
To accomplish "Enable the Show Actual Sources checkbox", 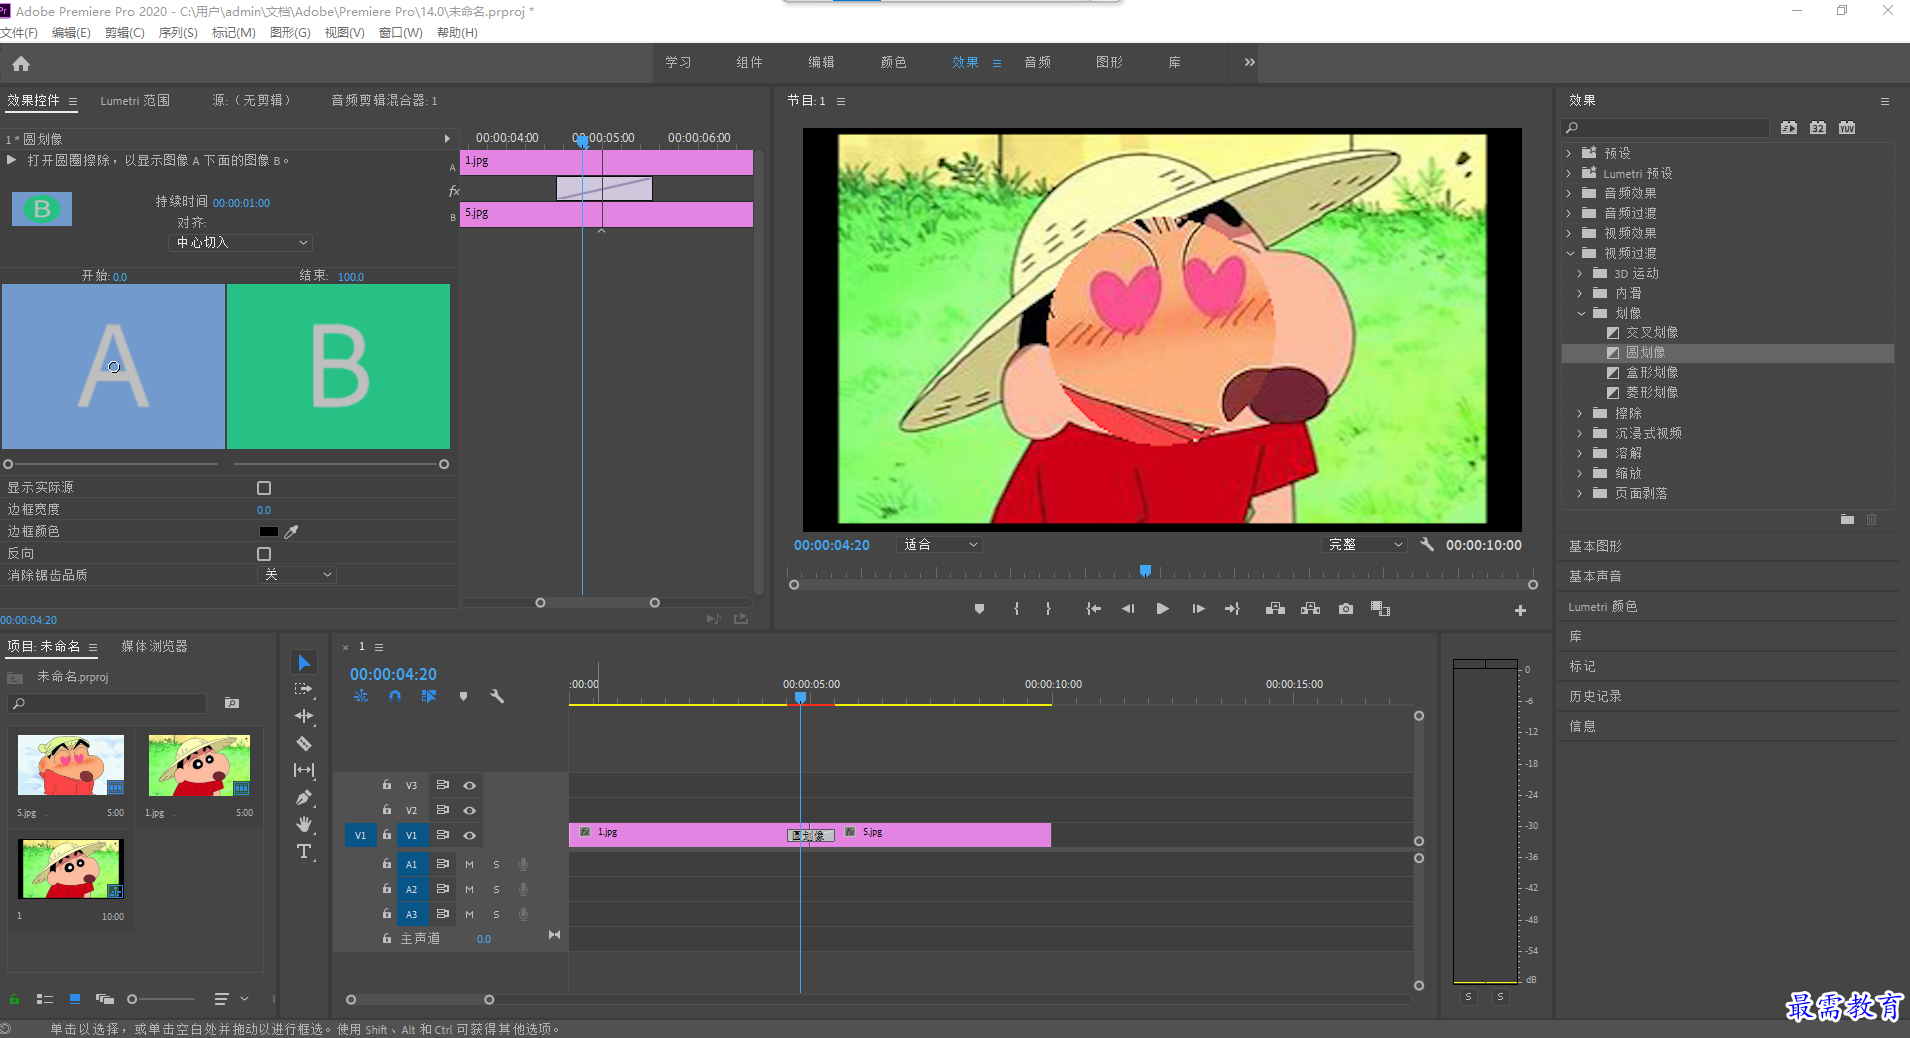I will pyautogui.click(x=264, y=488).
